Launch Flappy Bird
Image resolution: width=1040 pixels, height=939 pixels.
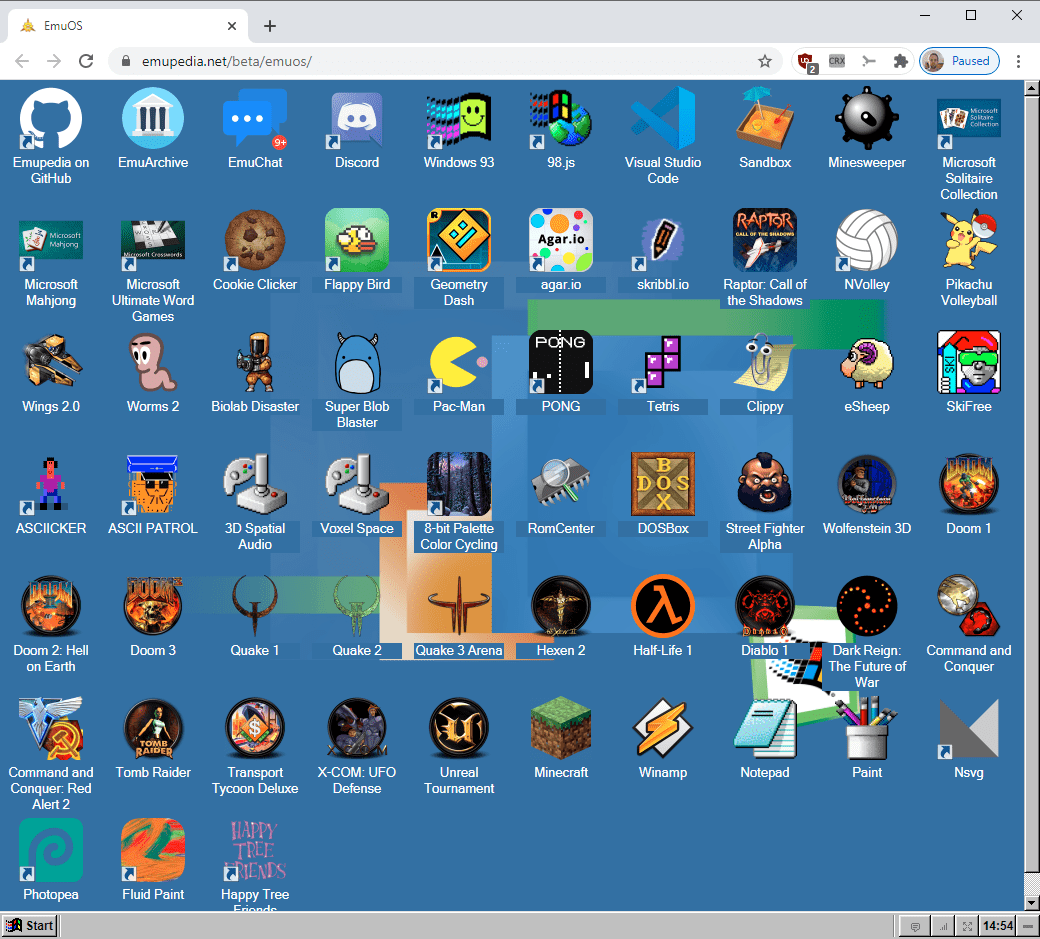click(x=357, y=240)
